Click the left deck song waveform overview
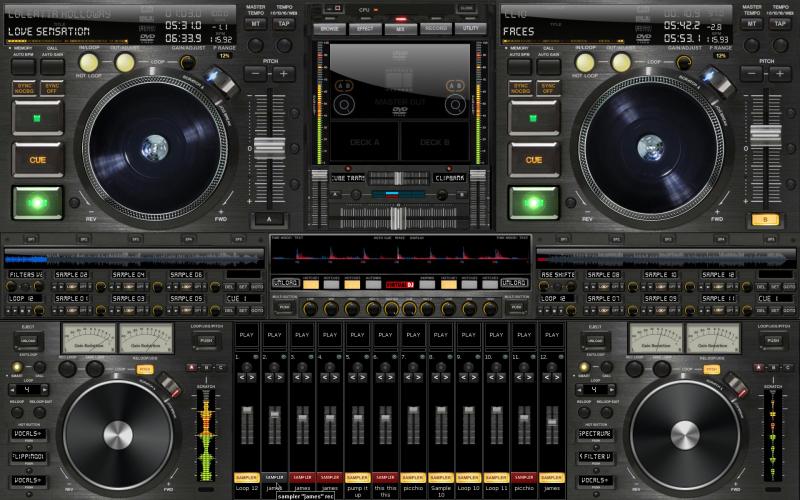 [133, 259]
